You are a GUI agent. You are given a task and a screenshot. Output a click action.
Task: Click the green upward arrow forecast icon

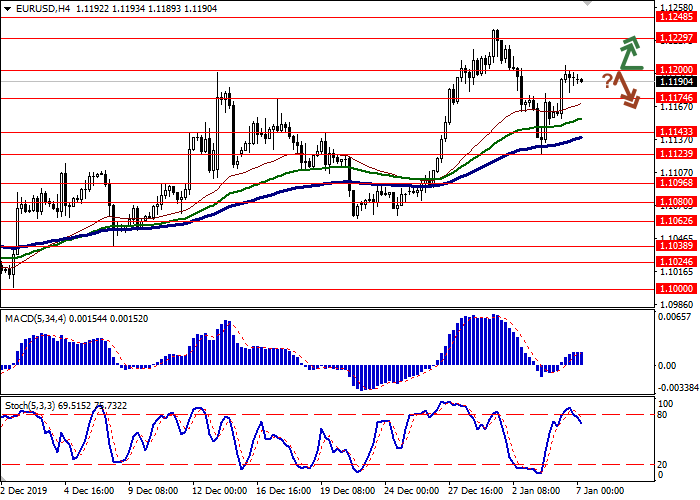[x=628, y=52]
